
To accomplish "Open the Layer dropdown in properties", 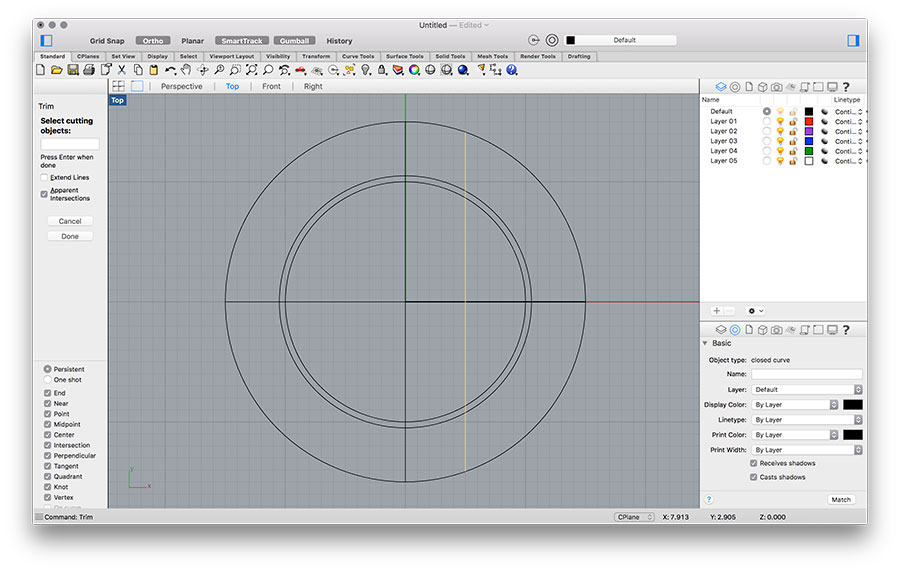I will coord(807,390).
